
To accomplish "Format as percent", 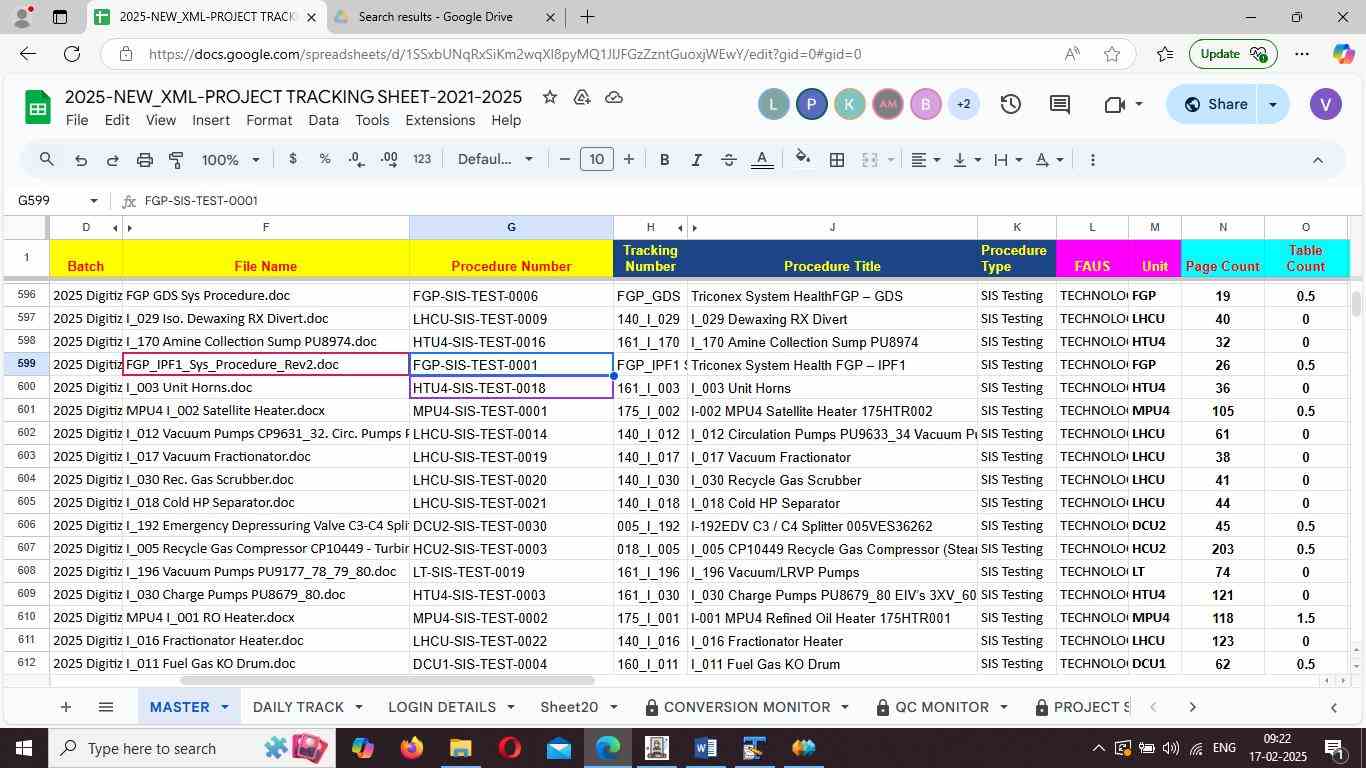I will coord(324,159).
